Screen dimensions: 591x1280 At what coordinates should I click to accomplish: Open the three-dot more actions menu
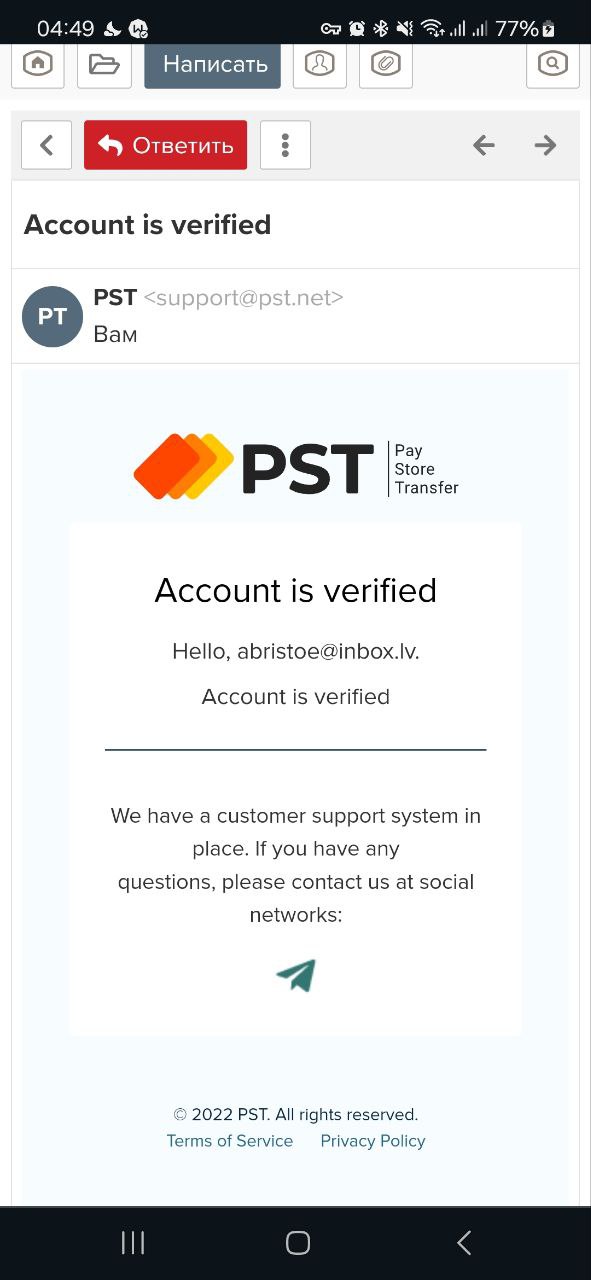coord(285,145)
